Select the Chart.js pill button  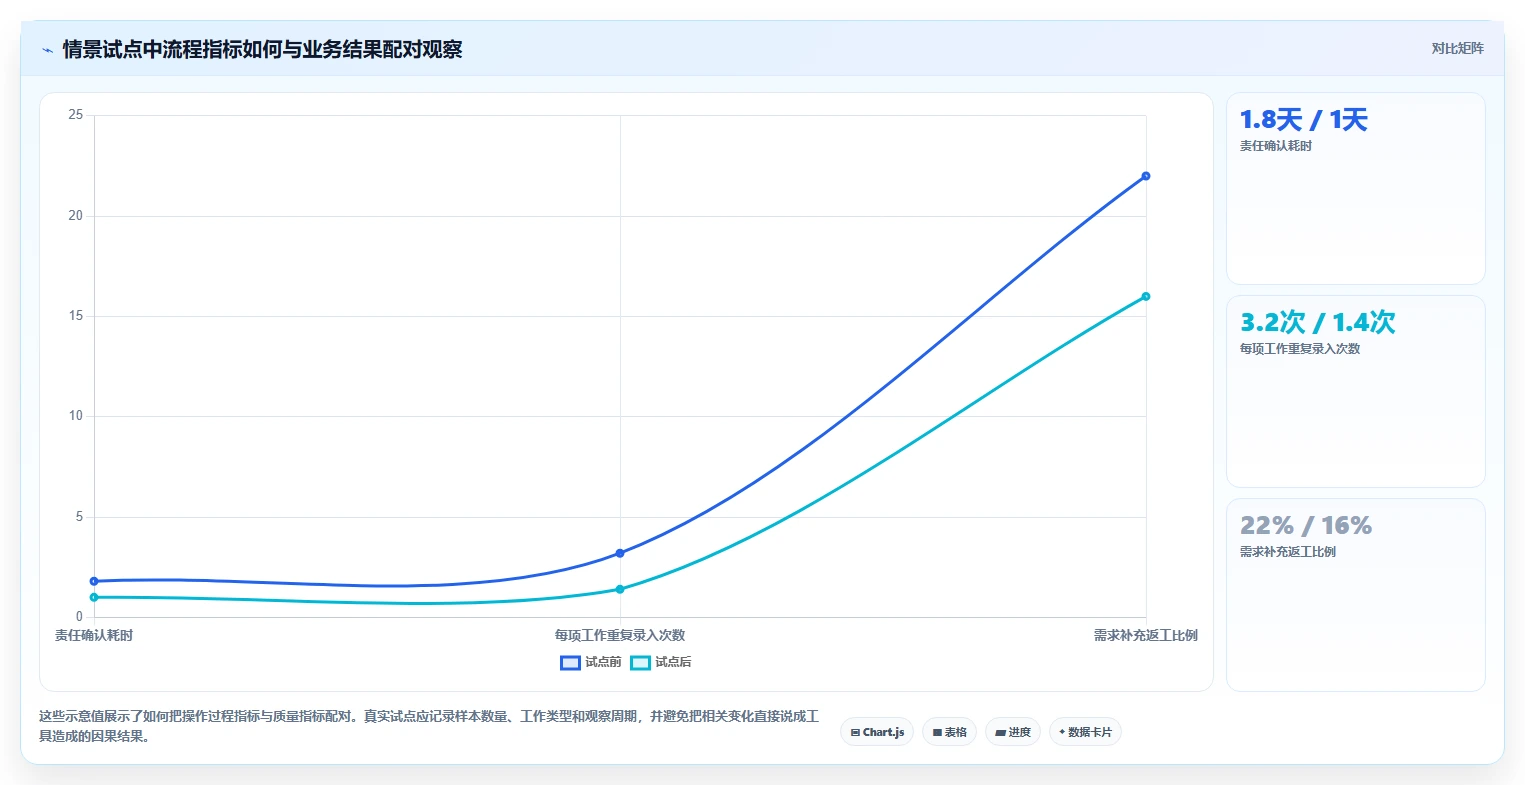click(877, 732)
